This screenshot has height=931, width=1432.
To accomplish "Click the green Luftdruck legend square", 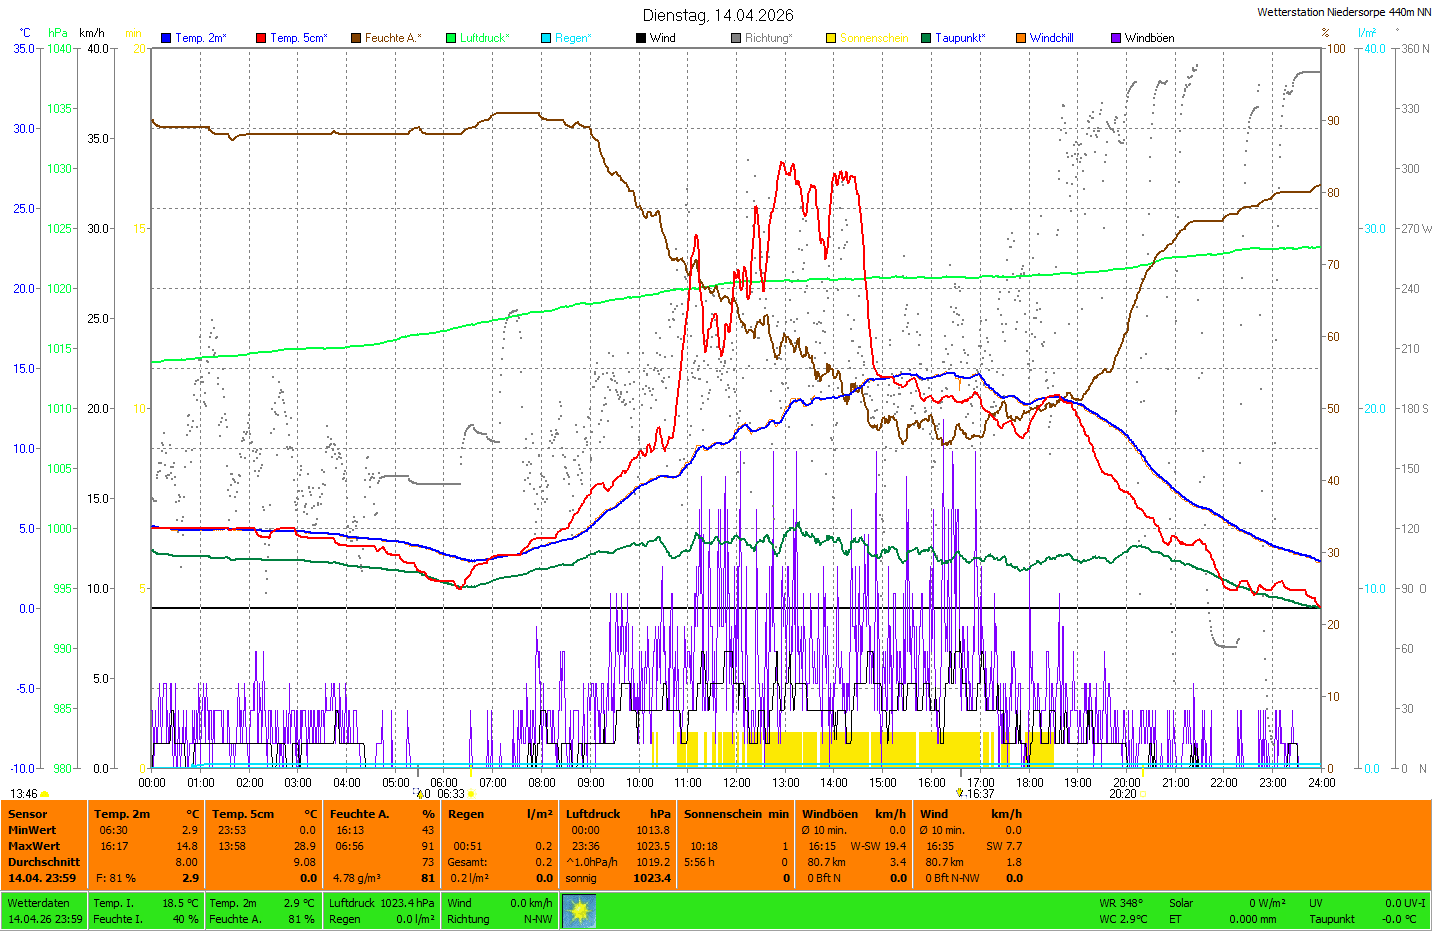I will (x=451, y=38).
